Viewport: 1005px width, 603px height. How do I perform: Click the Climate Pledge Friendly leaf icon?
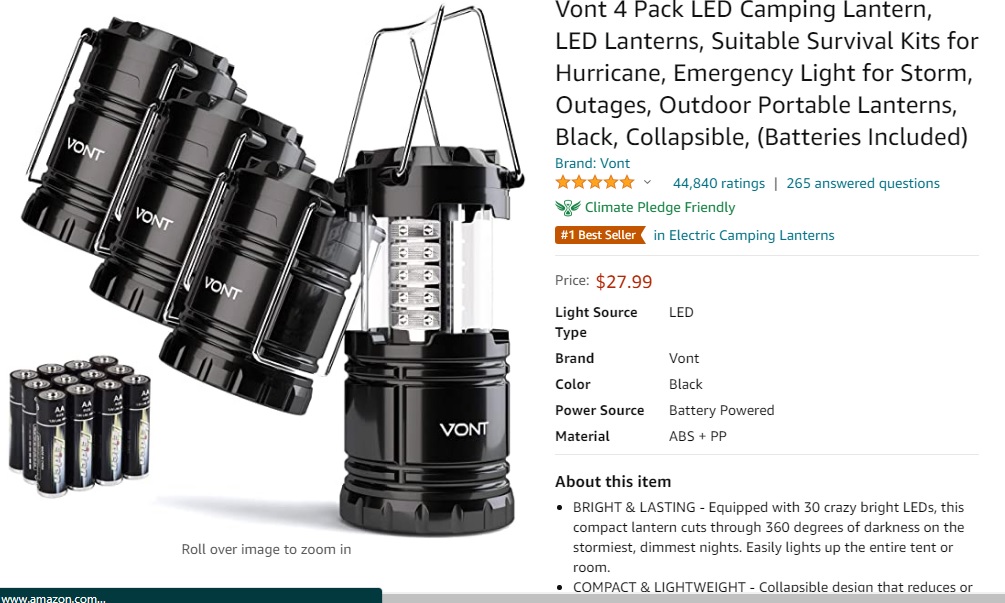point(568,208)
